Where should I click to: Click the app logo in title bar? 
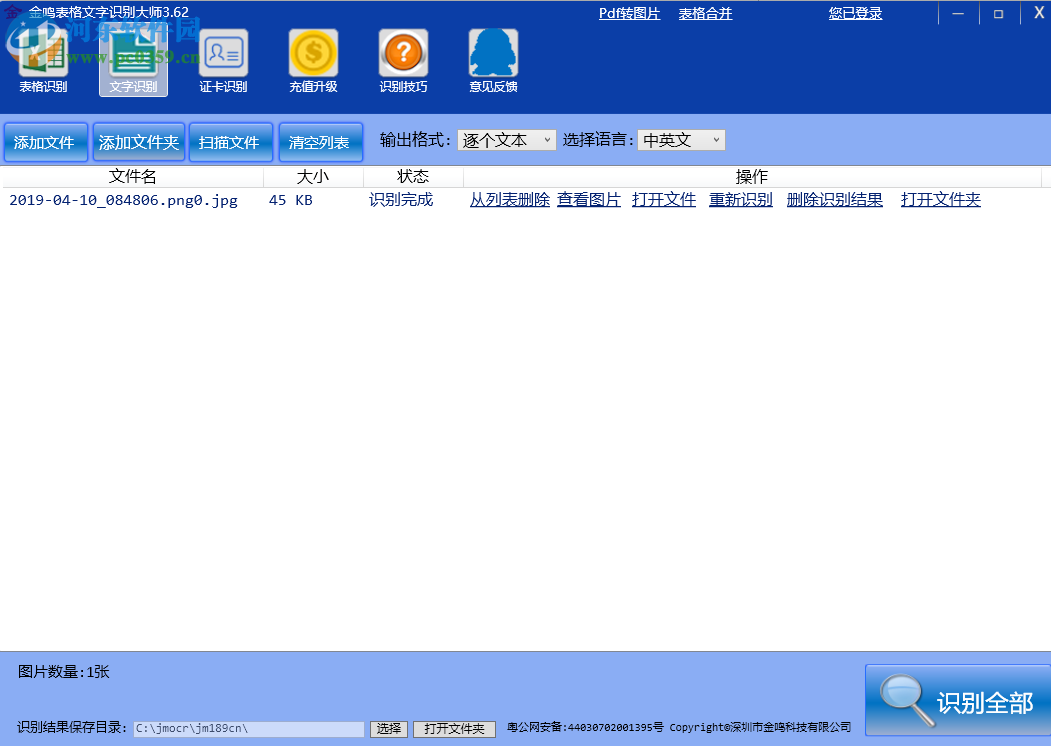coord(12,12)
